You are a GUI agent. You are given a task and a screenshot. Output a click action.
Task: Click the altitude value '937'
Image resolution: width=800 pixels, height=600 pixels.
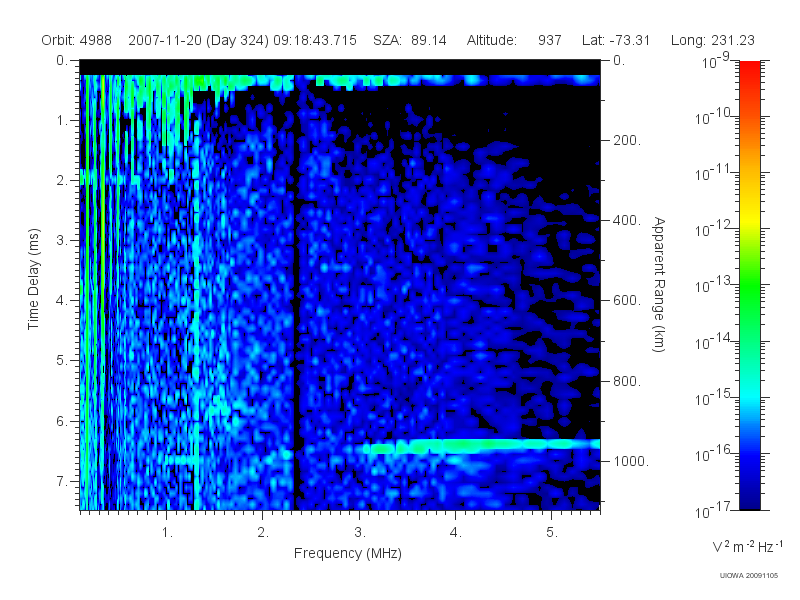[549, 40]
